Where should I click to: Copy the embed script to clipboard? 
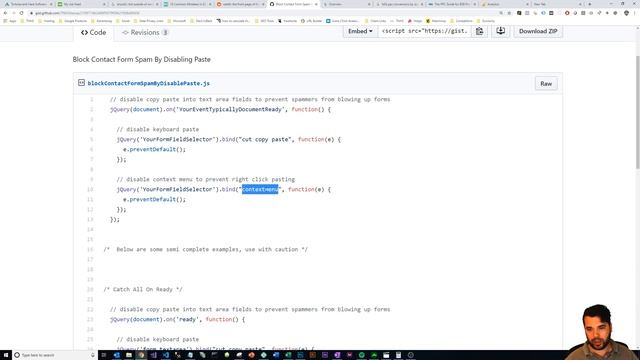[x=479, y=31]
